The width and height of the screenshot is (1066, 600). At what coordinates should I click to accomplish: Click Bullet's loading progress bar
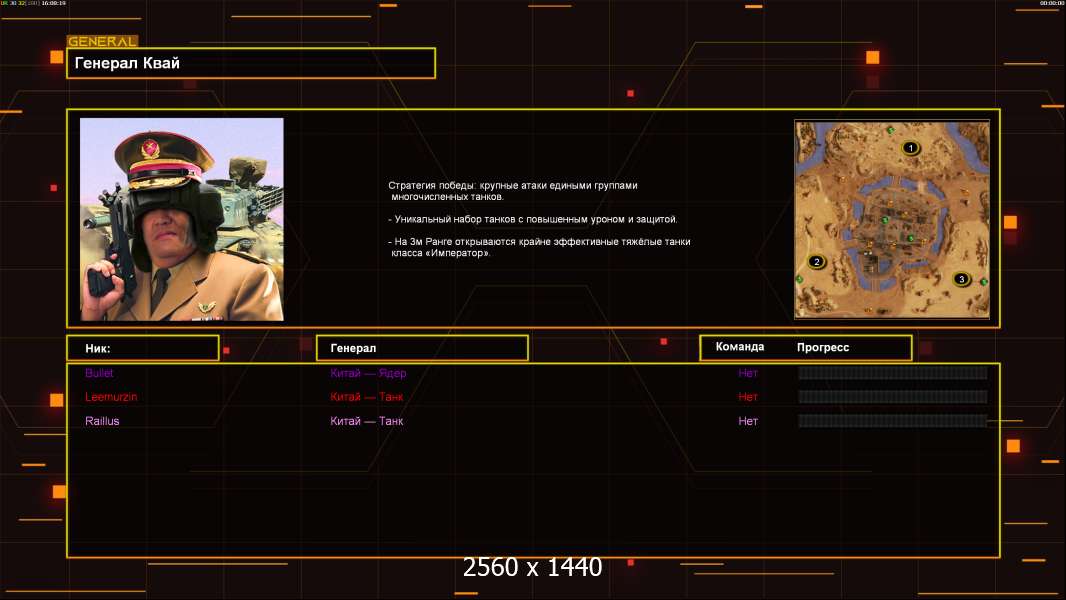point(892,373)
